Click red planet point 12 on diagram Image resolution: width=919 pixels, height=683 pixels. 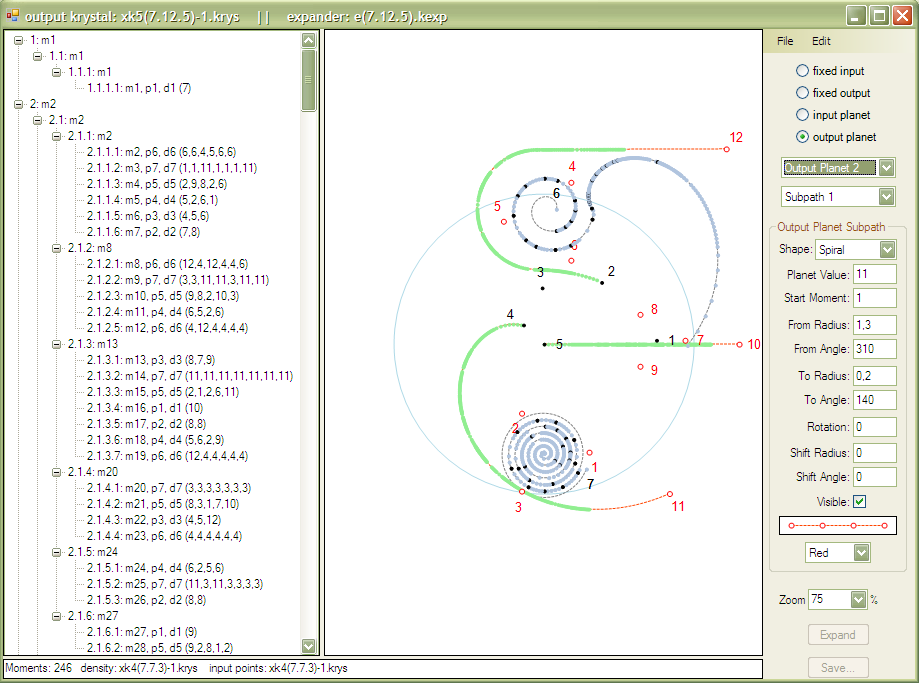(x=726, y=149)
